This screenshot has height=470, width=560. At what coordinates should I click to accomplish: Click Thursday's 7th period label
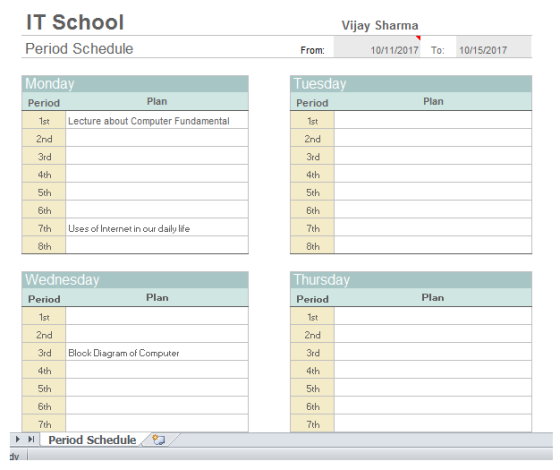click(x=312, y=424)
